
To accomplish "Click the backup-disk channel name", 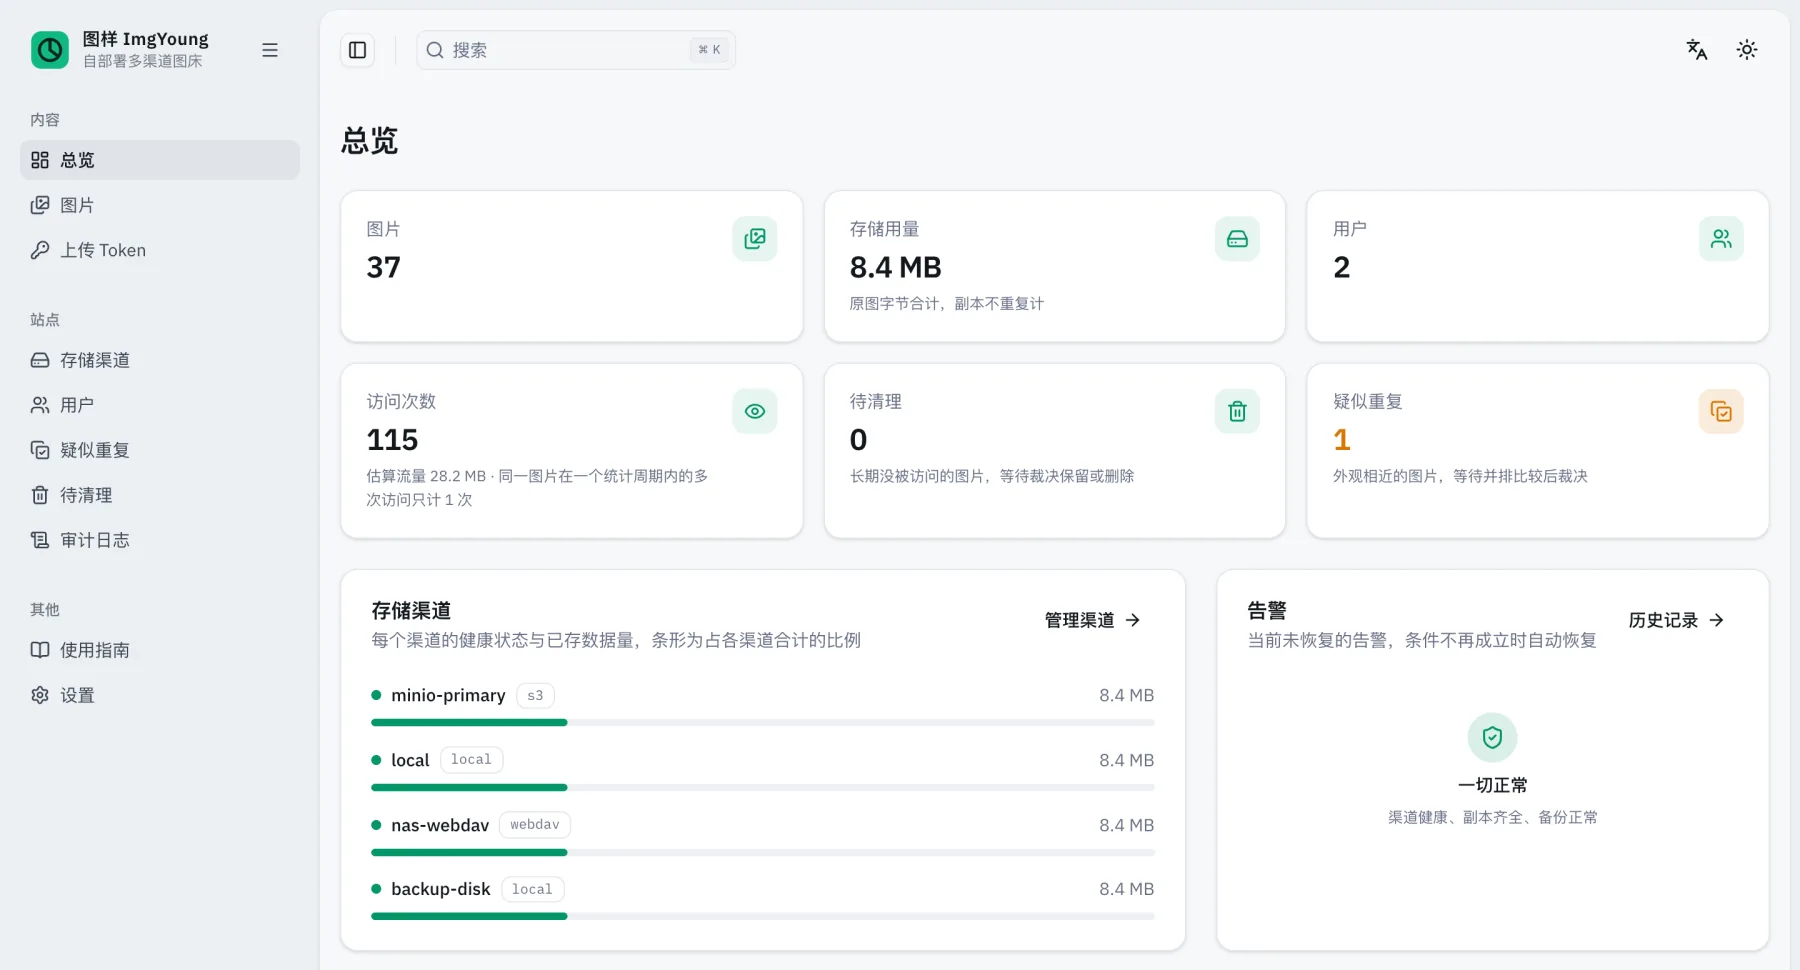I will click(x=441, y=889).
